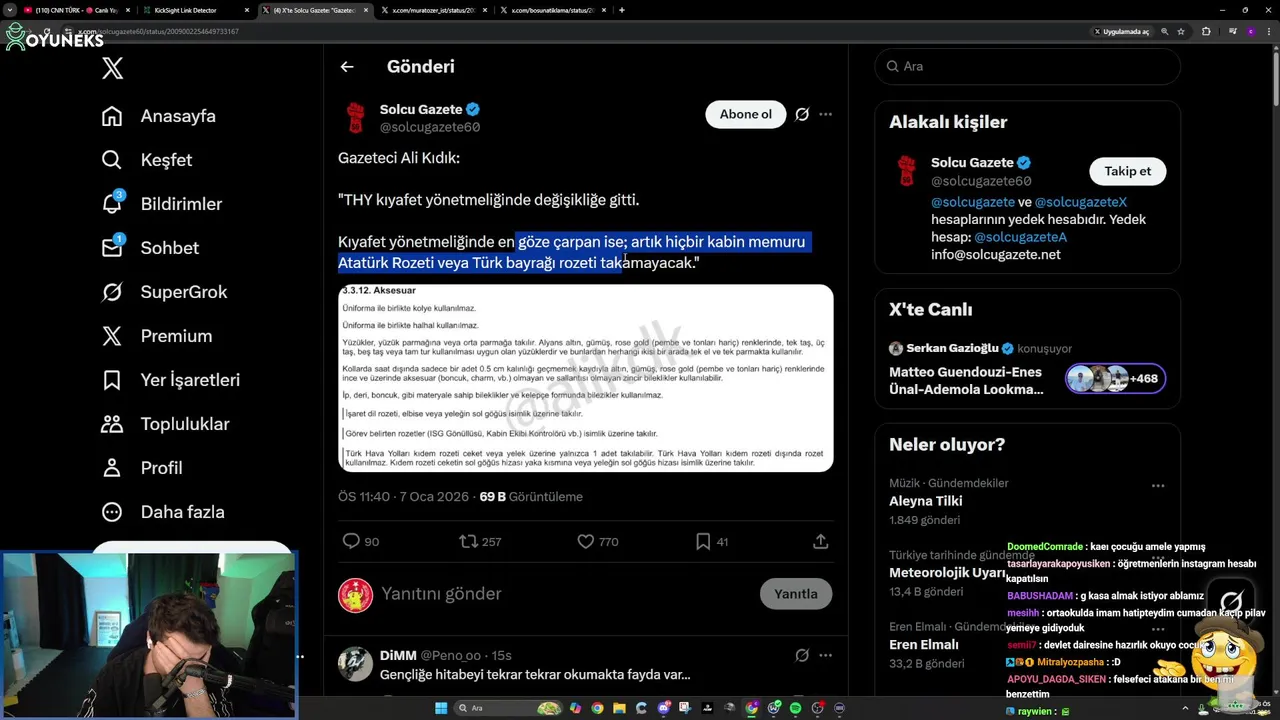The width and height of the screenshot is (1280, 720).
Task: Open SuperGrok icon in sidebar
Action: tap(112, 292)
